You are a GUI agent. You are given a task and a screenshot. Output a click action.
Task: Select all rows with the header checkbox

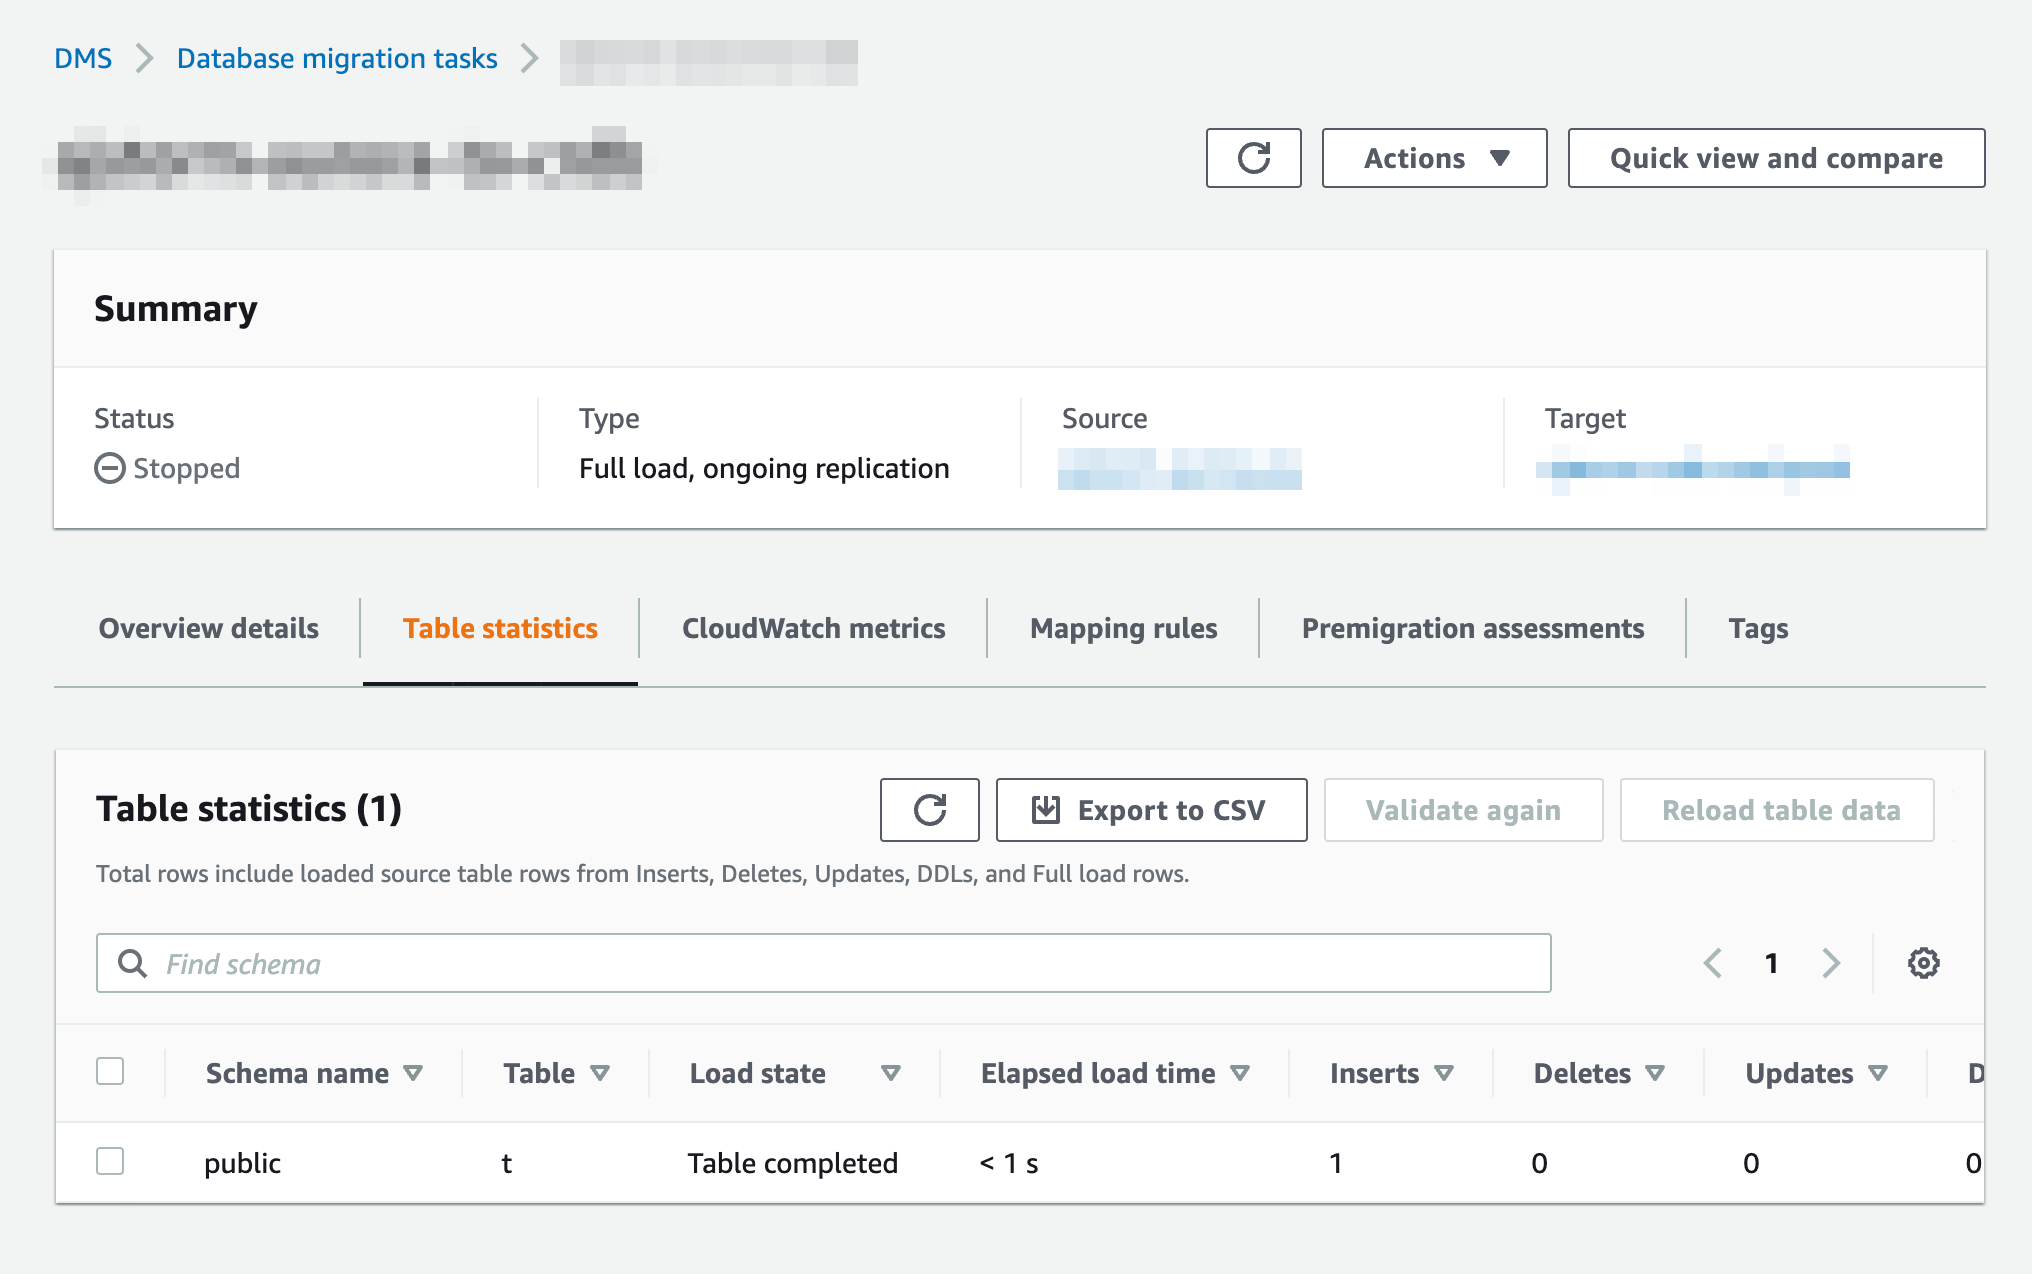110,1071
